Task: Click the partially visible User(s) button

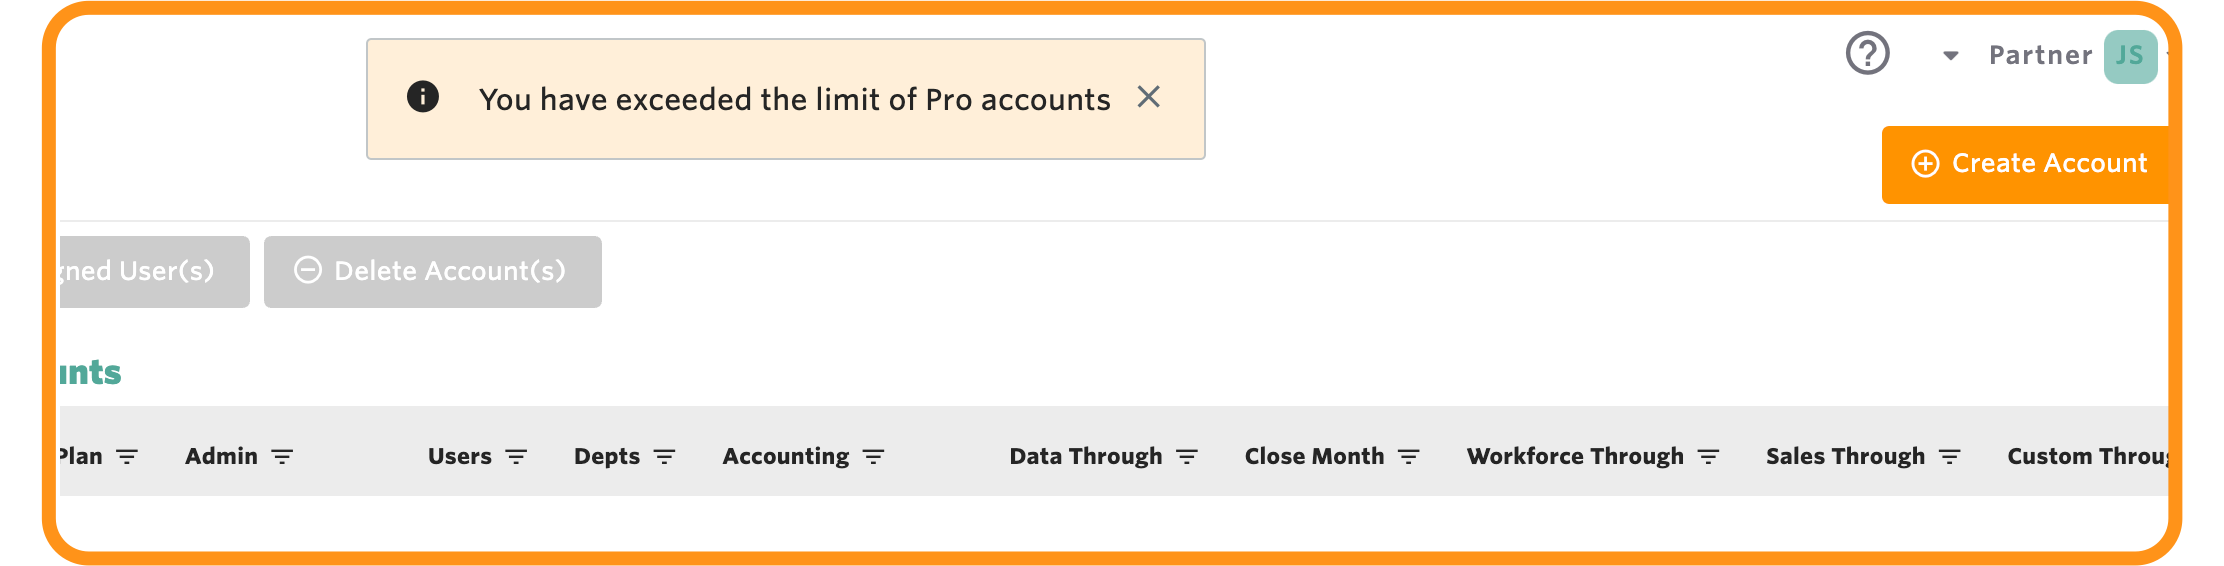Action: (155, 271)
